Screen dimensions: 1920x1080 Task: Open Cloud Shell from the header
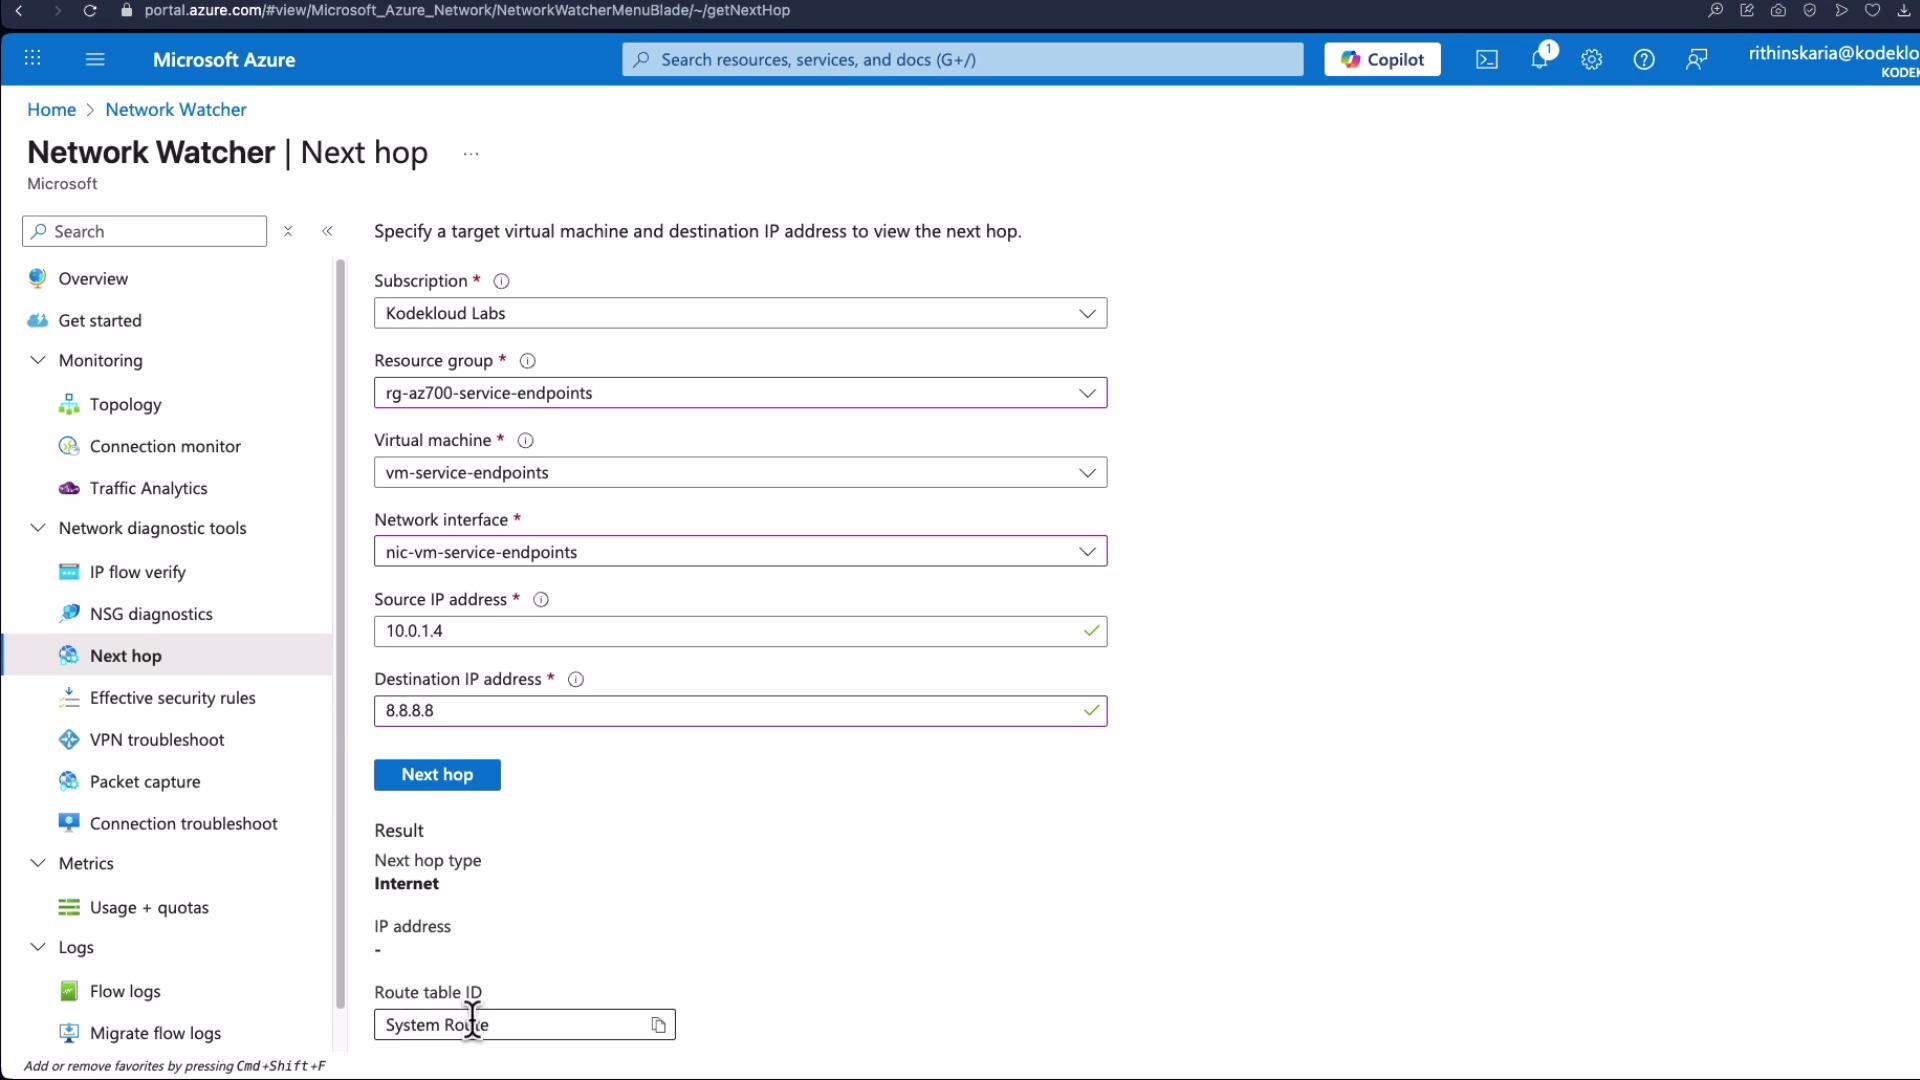point(1487,60)
